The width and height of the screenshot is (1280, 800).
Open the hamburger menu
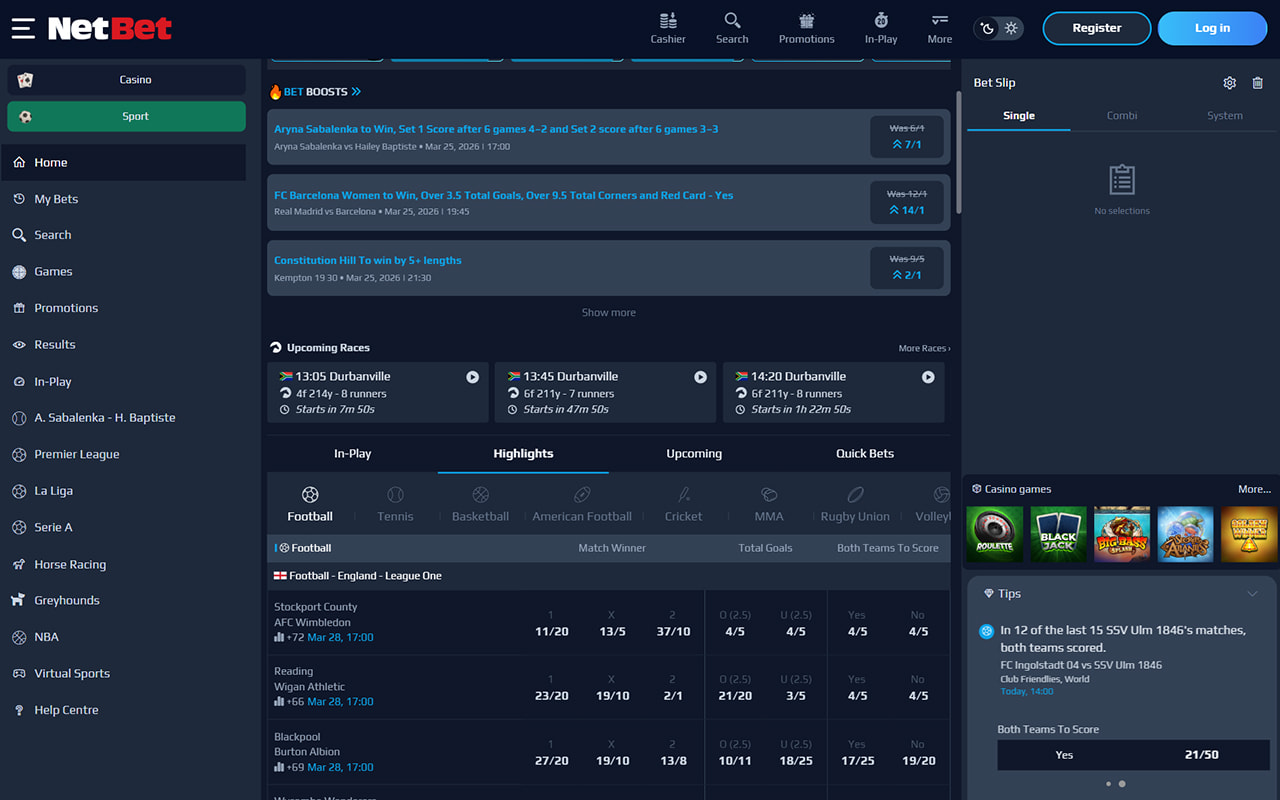coord(23,28)
